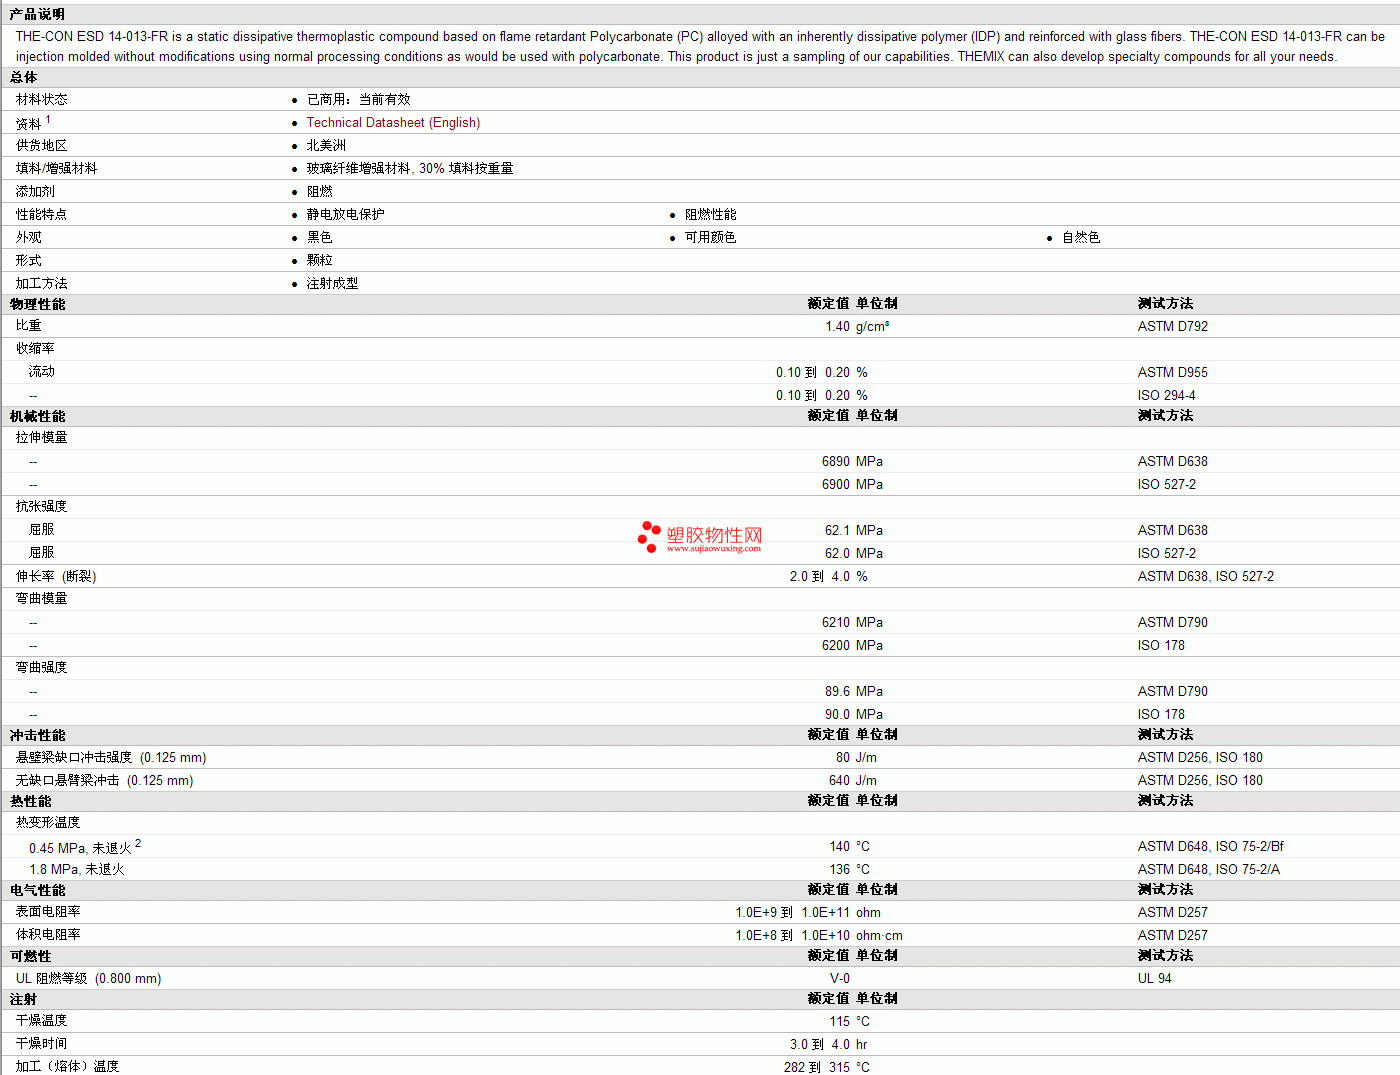Click the ASTM D792 test method
This screenshot has width=1400, height=1075.
1173,326
